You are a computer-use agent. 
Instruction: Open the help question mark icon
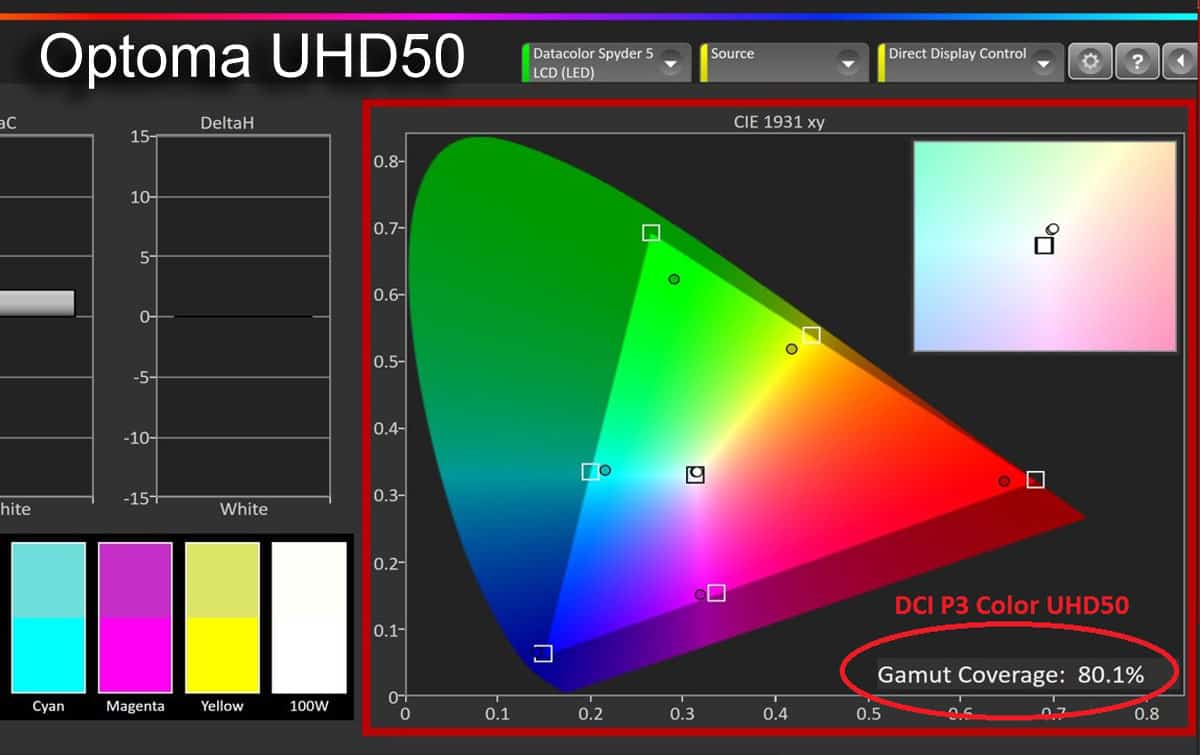click(x=1136, y=62)
